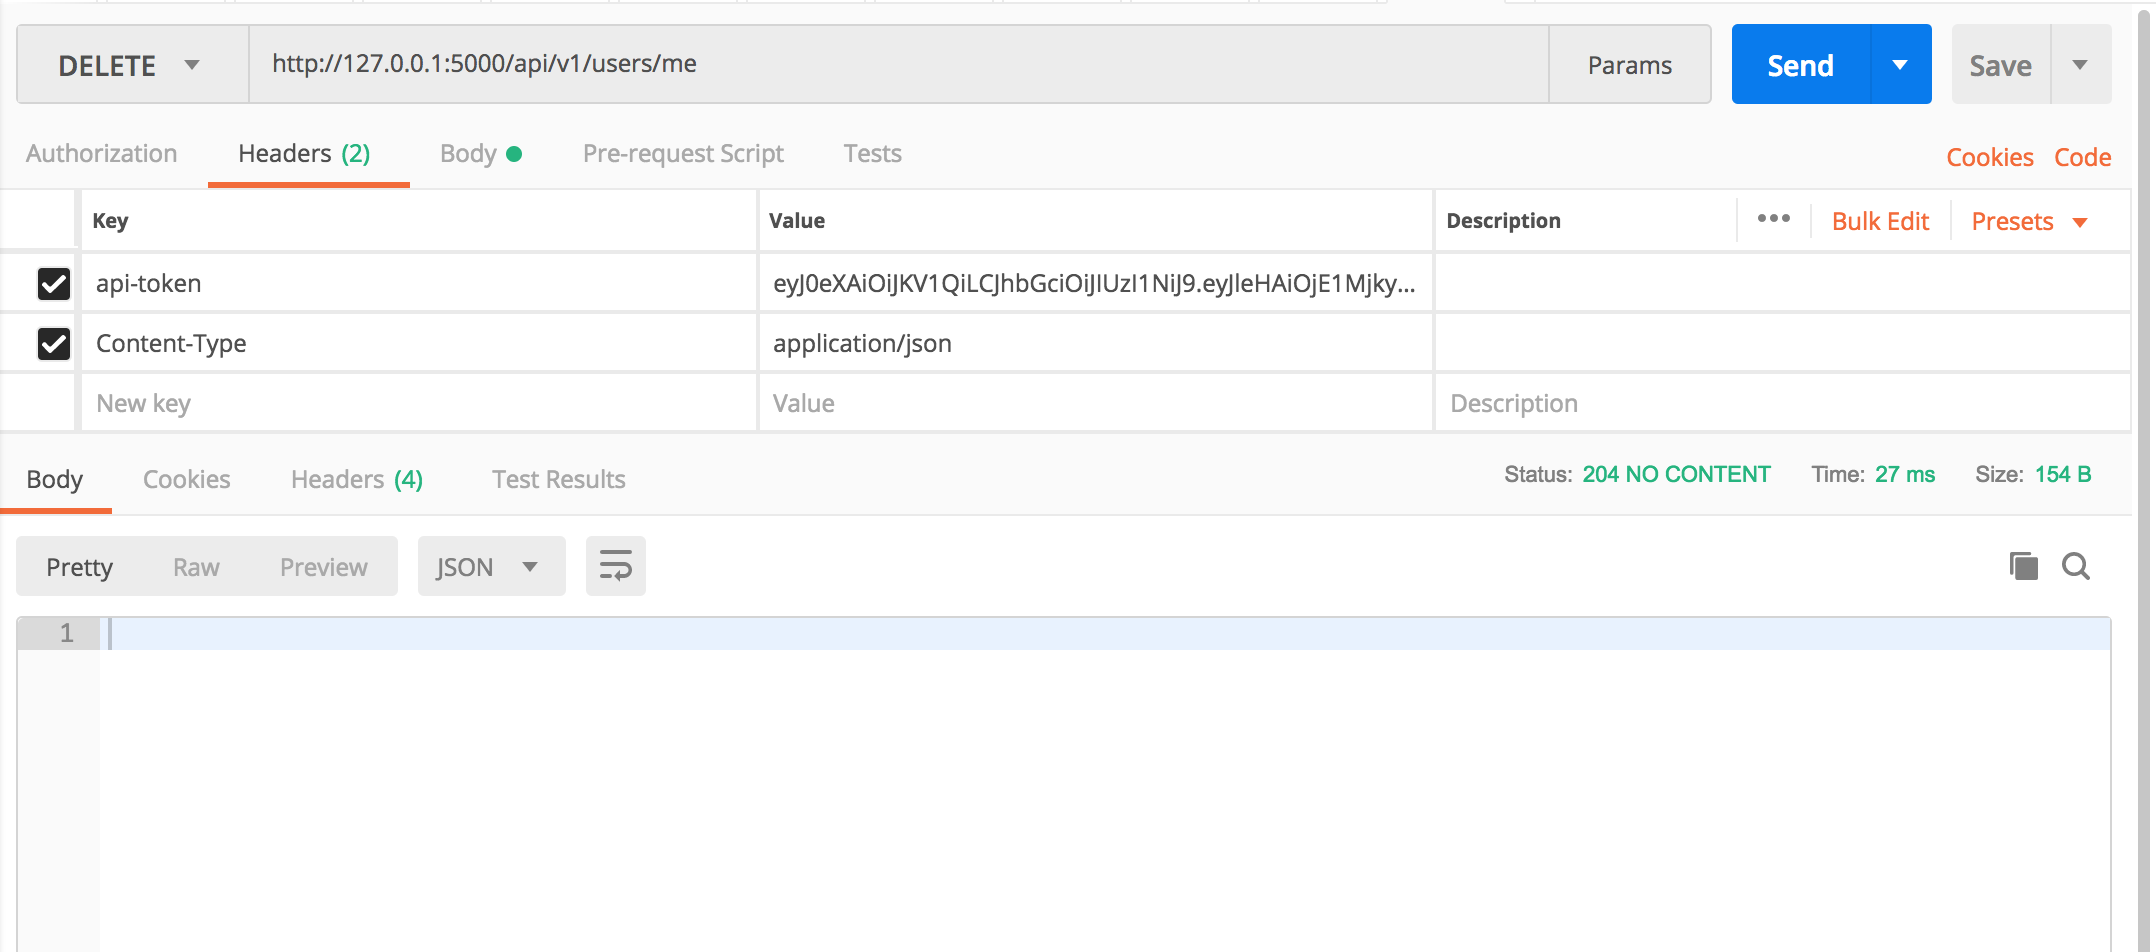Click the Bulk Edit link

1880,221
